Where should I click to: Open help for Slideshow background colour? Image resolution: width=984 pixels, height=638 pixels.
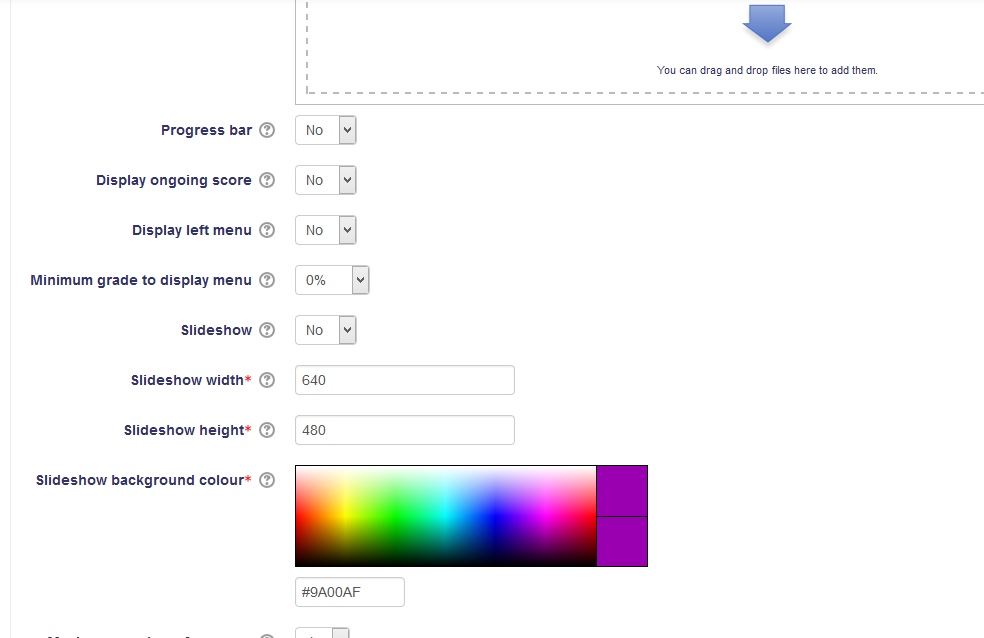(x=267, y=480)
